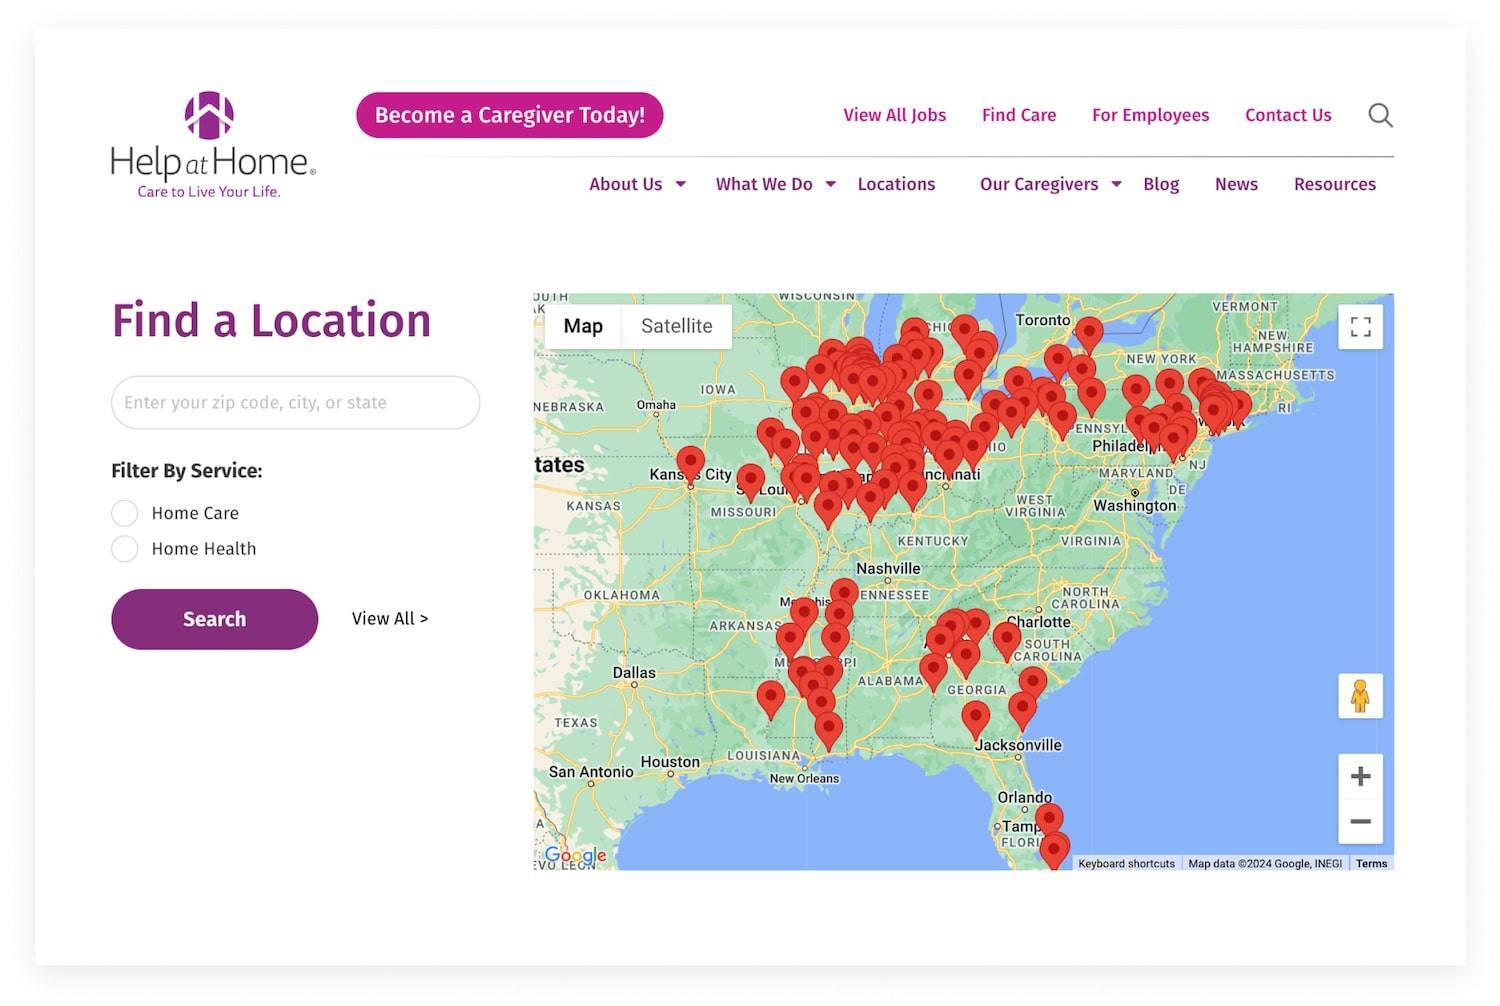This screenshot has width=1500, height=1006.
Task: Zoom out with the map minus button
Action: coord(1360,822)
